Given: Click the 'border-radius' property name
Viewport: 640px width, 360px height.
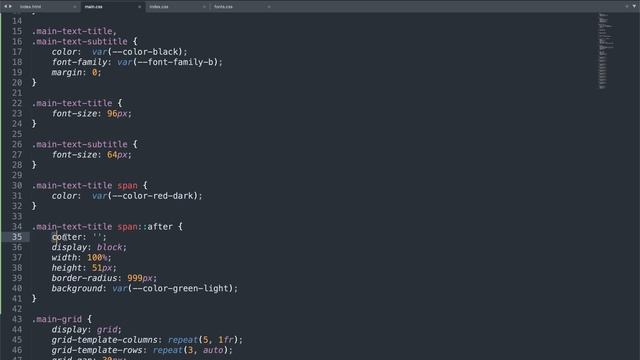Looking at the screenshot, I should click(x=84, y=278).
